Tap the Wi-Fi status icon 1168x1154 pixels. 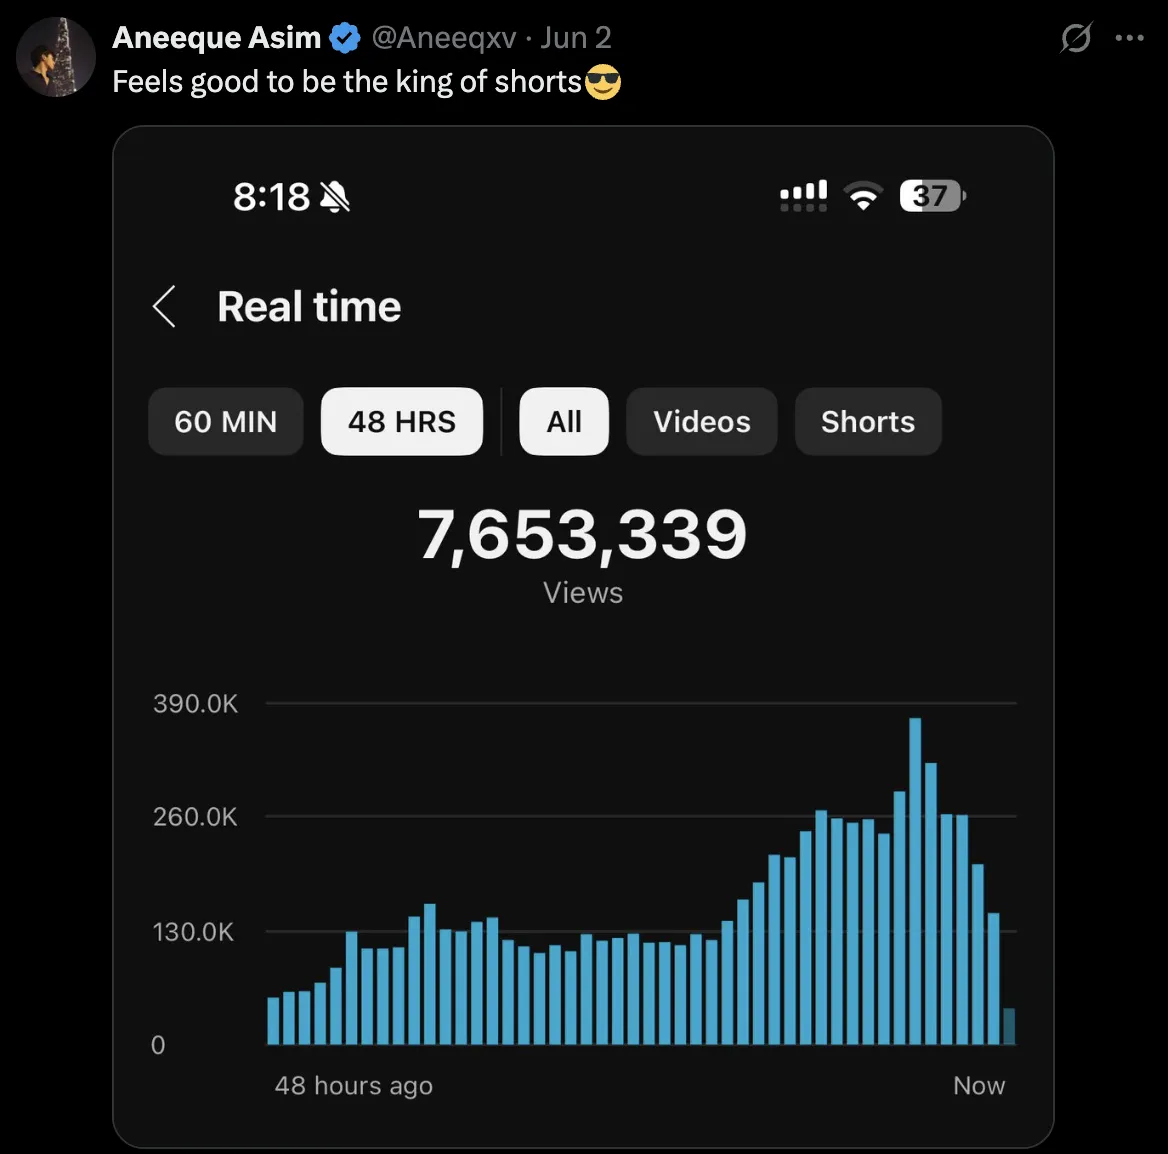coord(863,196)
